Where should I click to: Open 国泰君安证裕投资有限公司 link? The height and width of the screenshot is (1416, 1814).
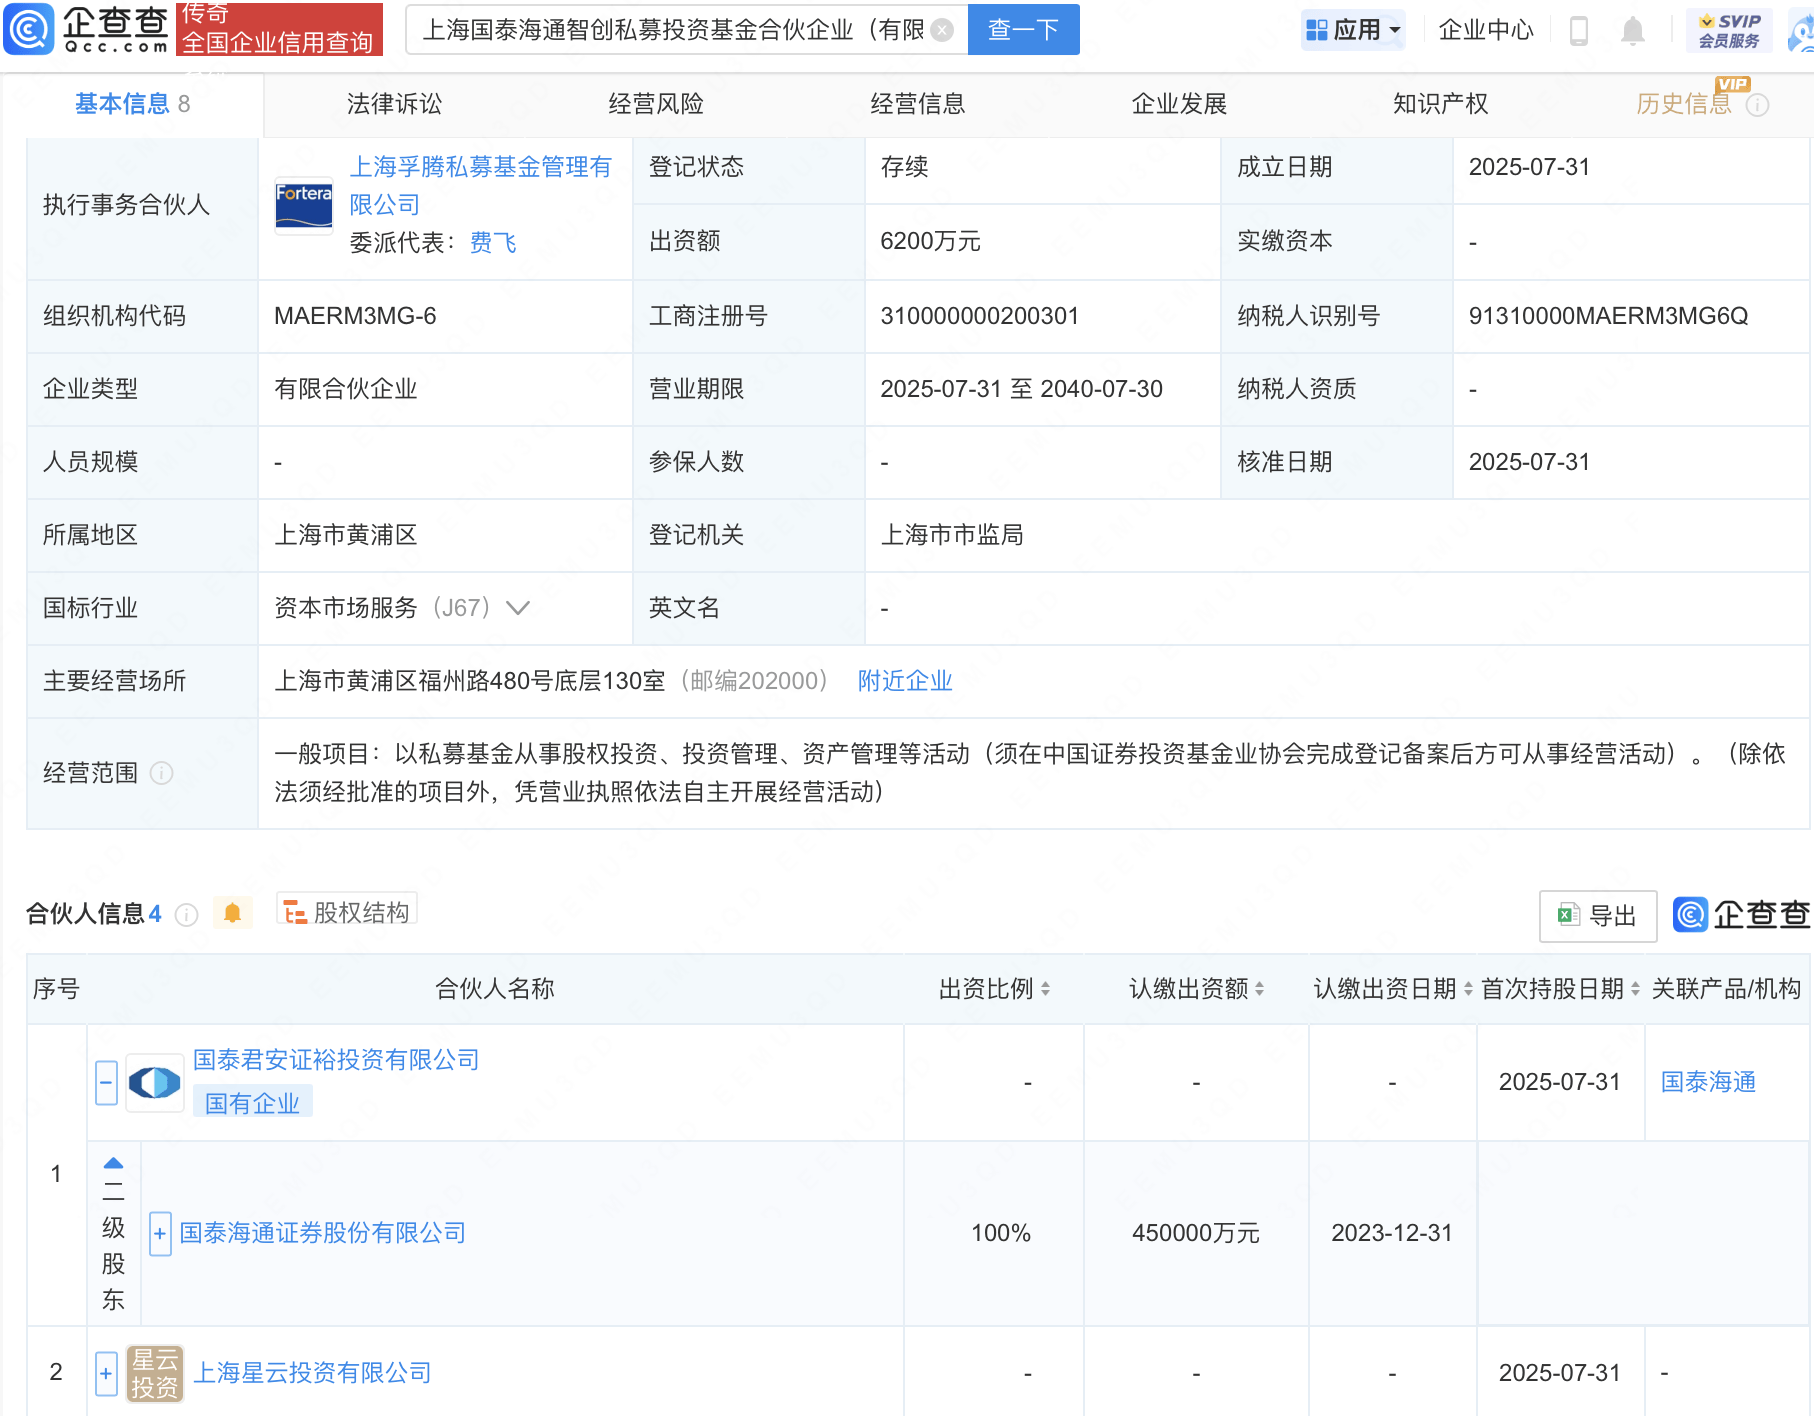[x=336, y=1060]
